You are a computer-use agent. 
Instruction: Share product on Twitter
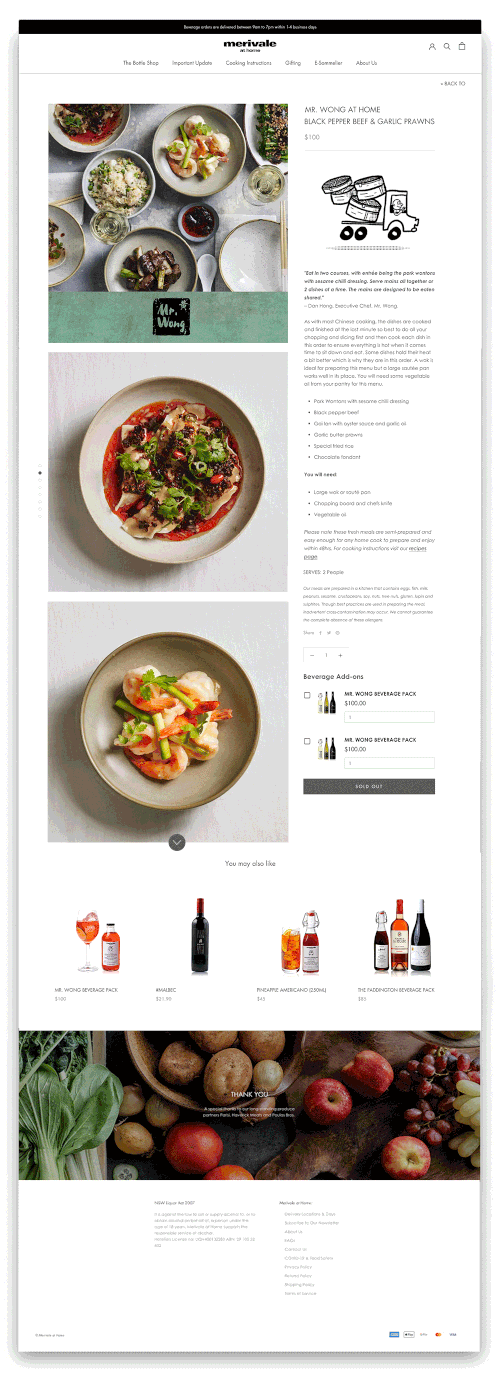[329, 633]
